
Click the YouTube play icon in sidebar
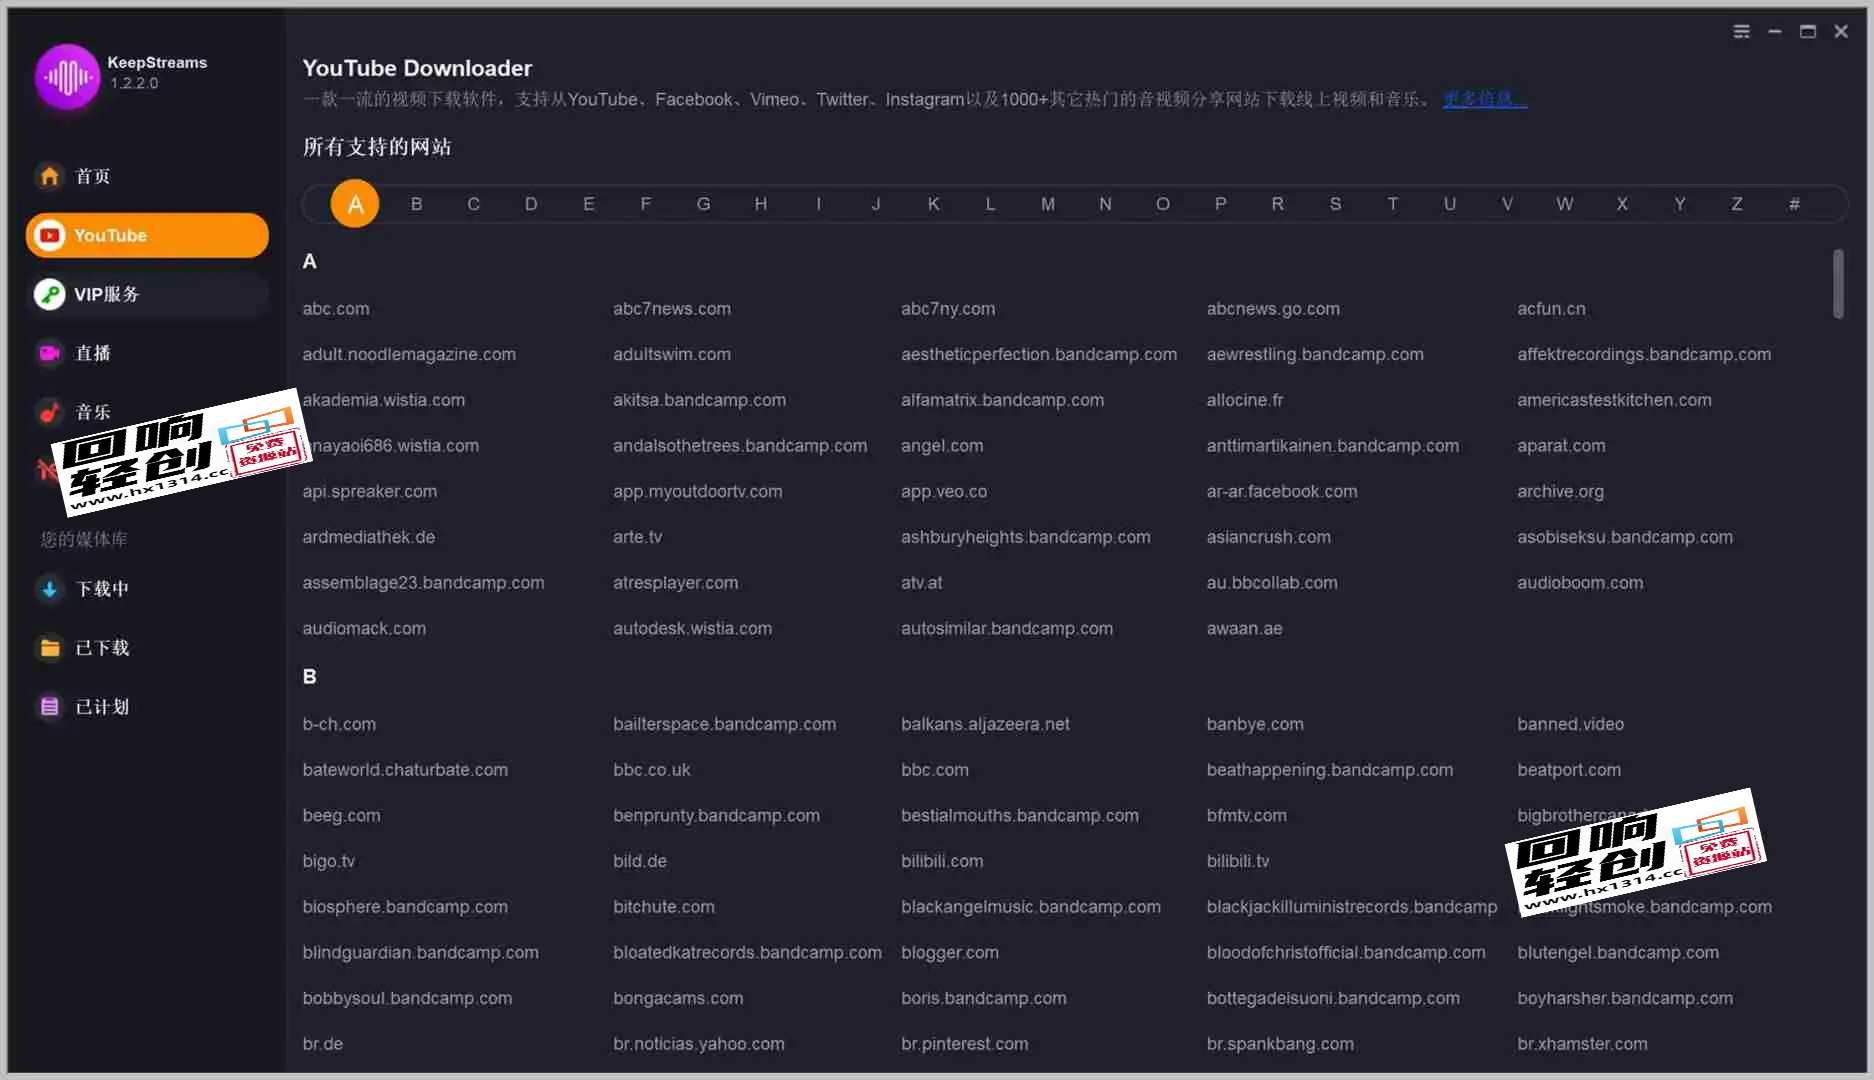click(49, 235)
